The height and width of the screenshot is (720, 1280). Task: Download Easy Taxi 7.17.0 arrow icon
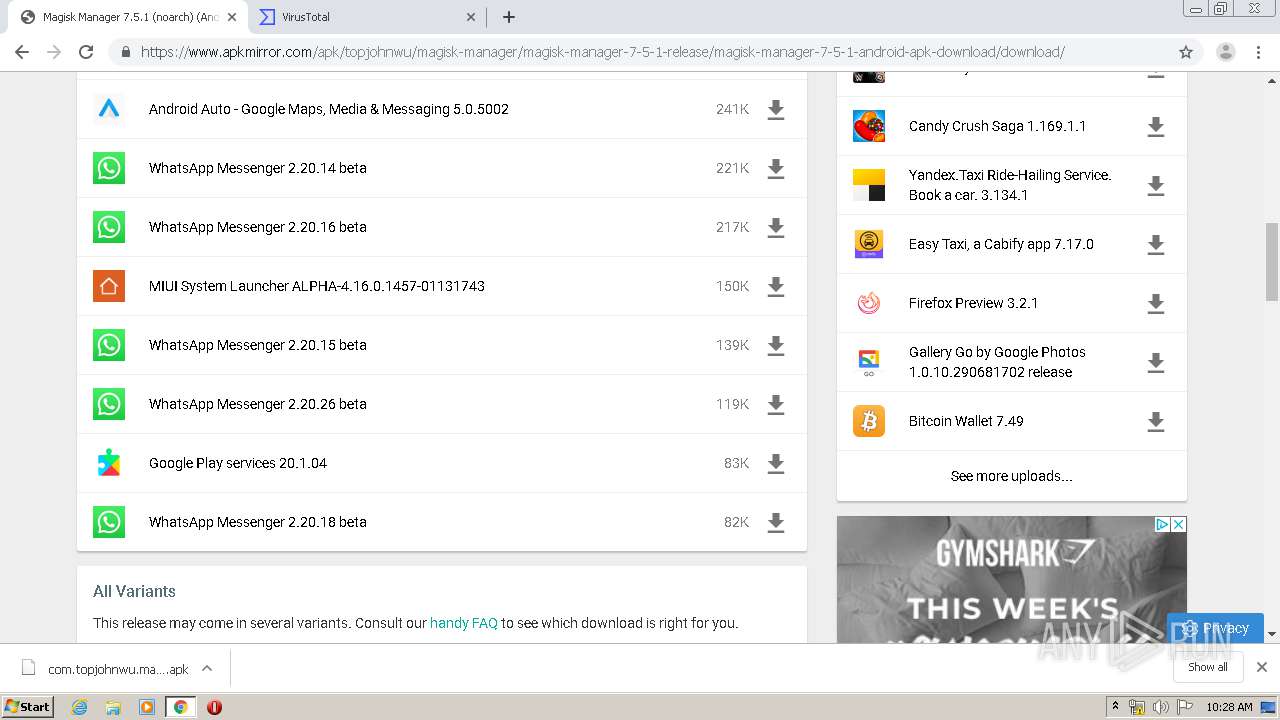tap(1155, 245)
